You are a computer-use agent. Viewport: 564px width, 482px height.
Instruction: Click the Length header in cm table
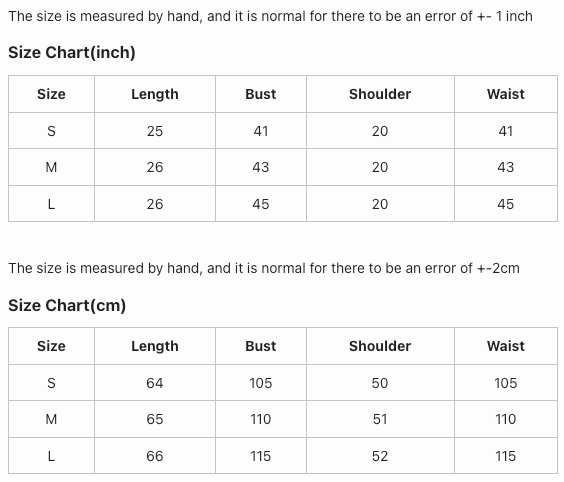tap(155, 346)
